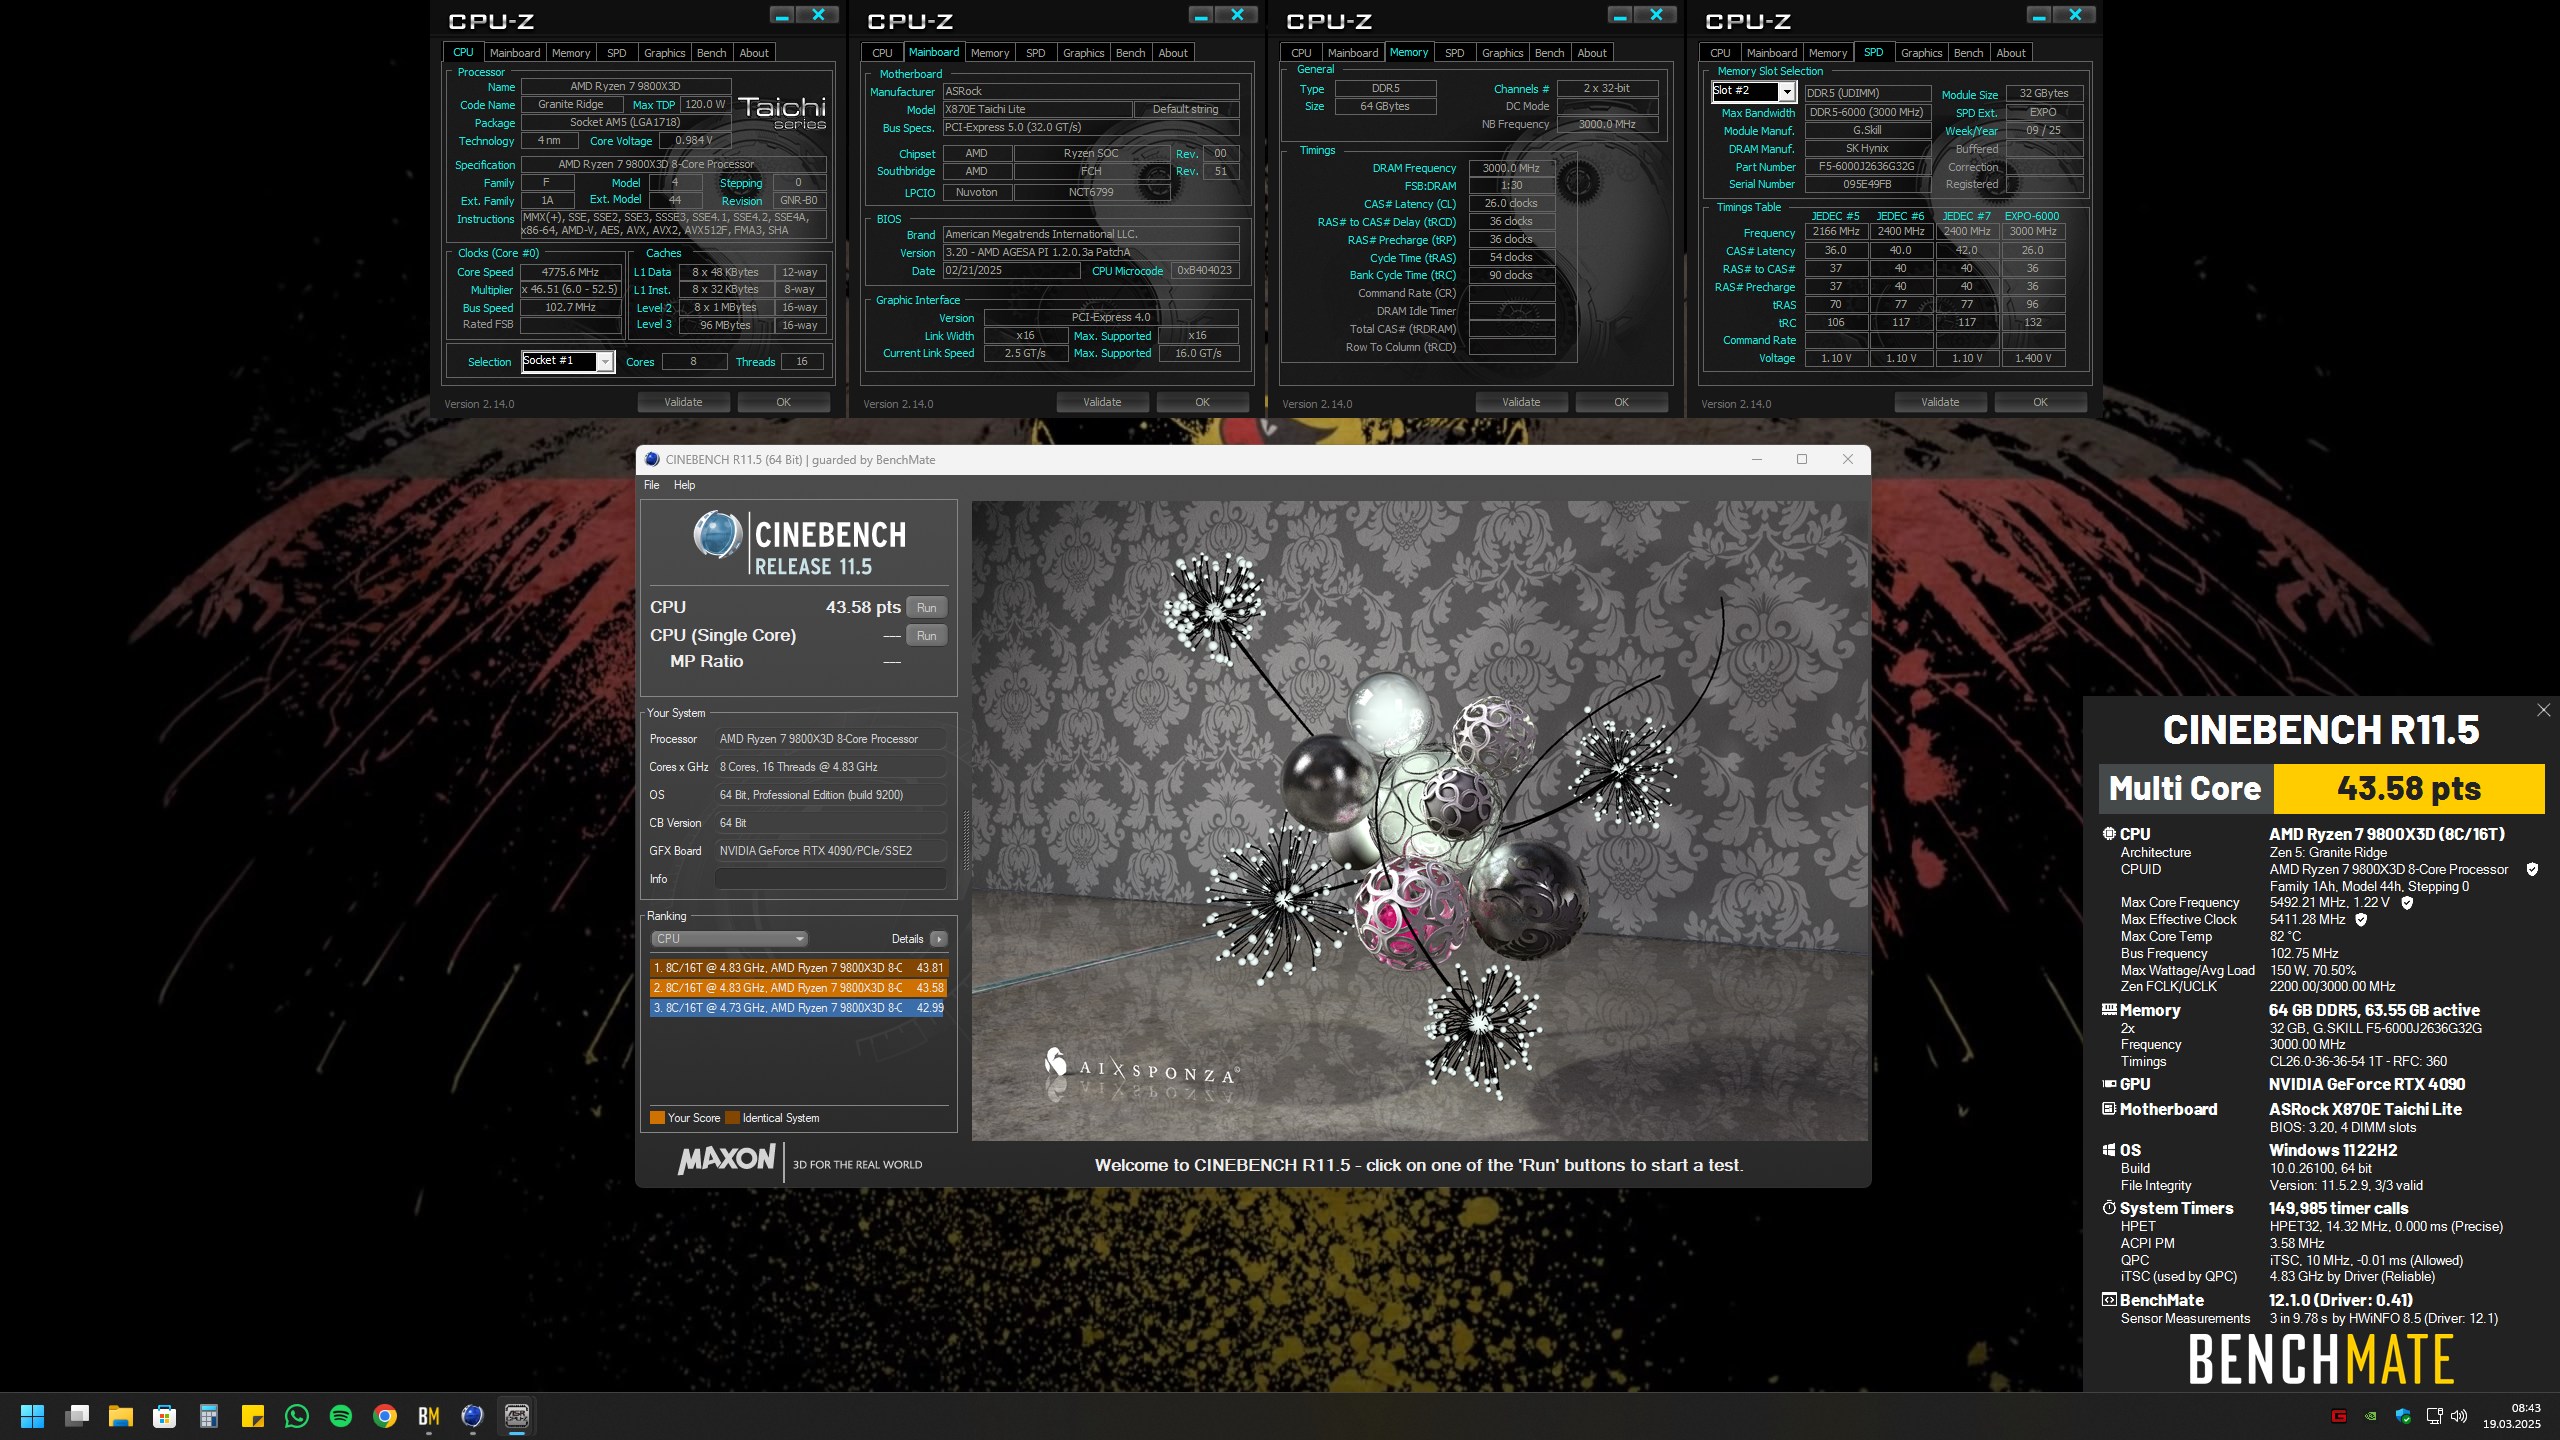
Task: Click the shield next to Max Core Frequency
Action: 2407,903
